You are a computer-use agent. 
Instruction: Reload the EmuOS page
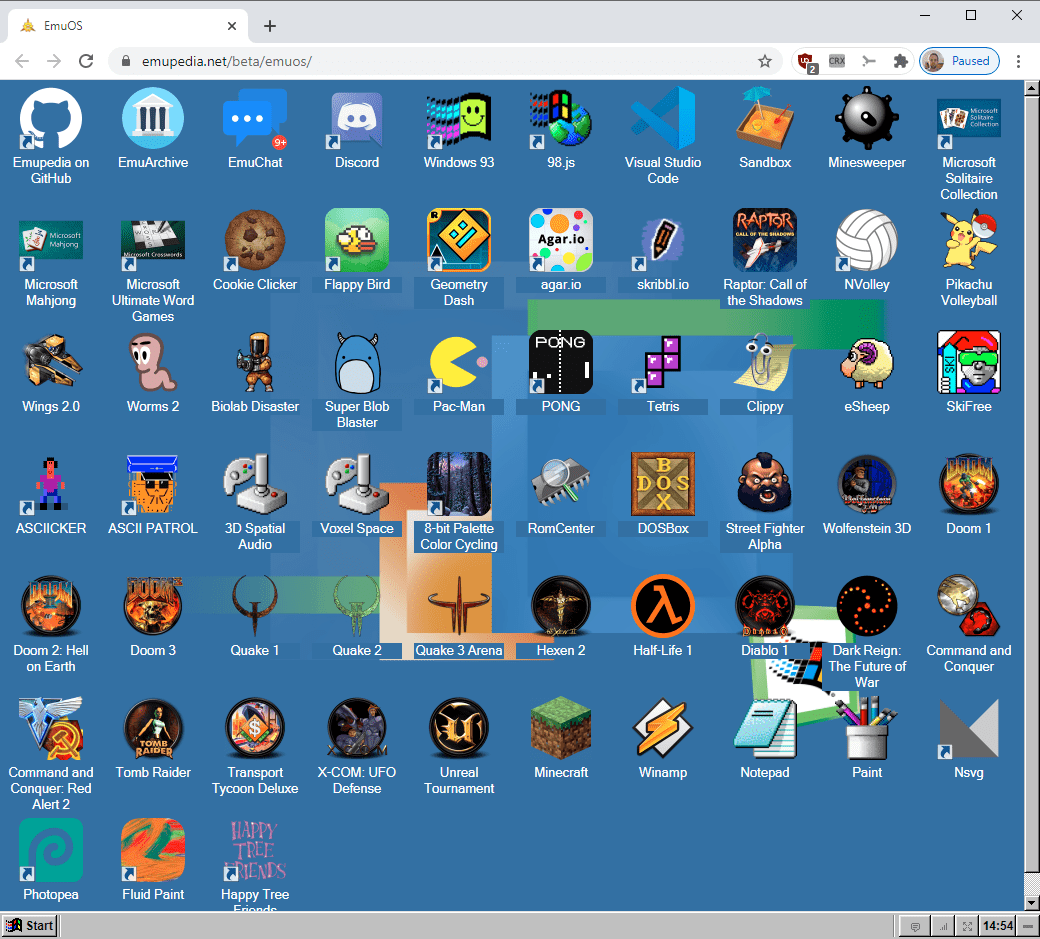pyautogui.click(x=86, y=61)
